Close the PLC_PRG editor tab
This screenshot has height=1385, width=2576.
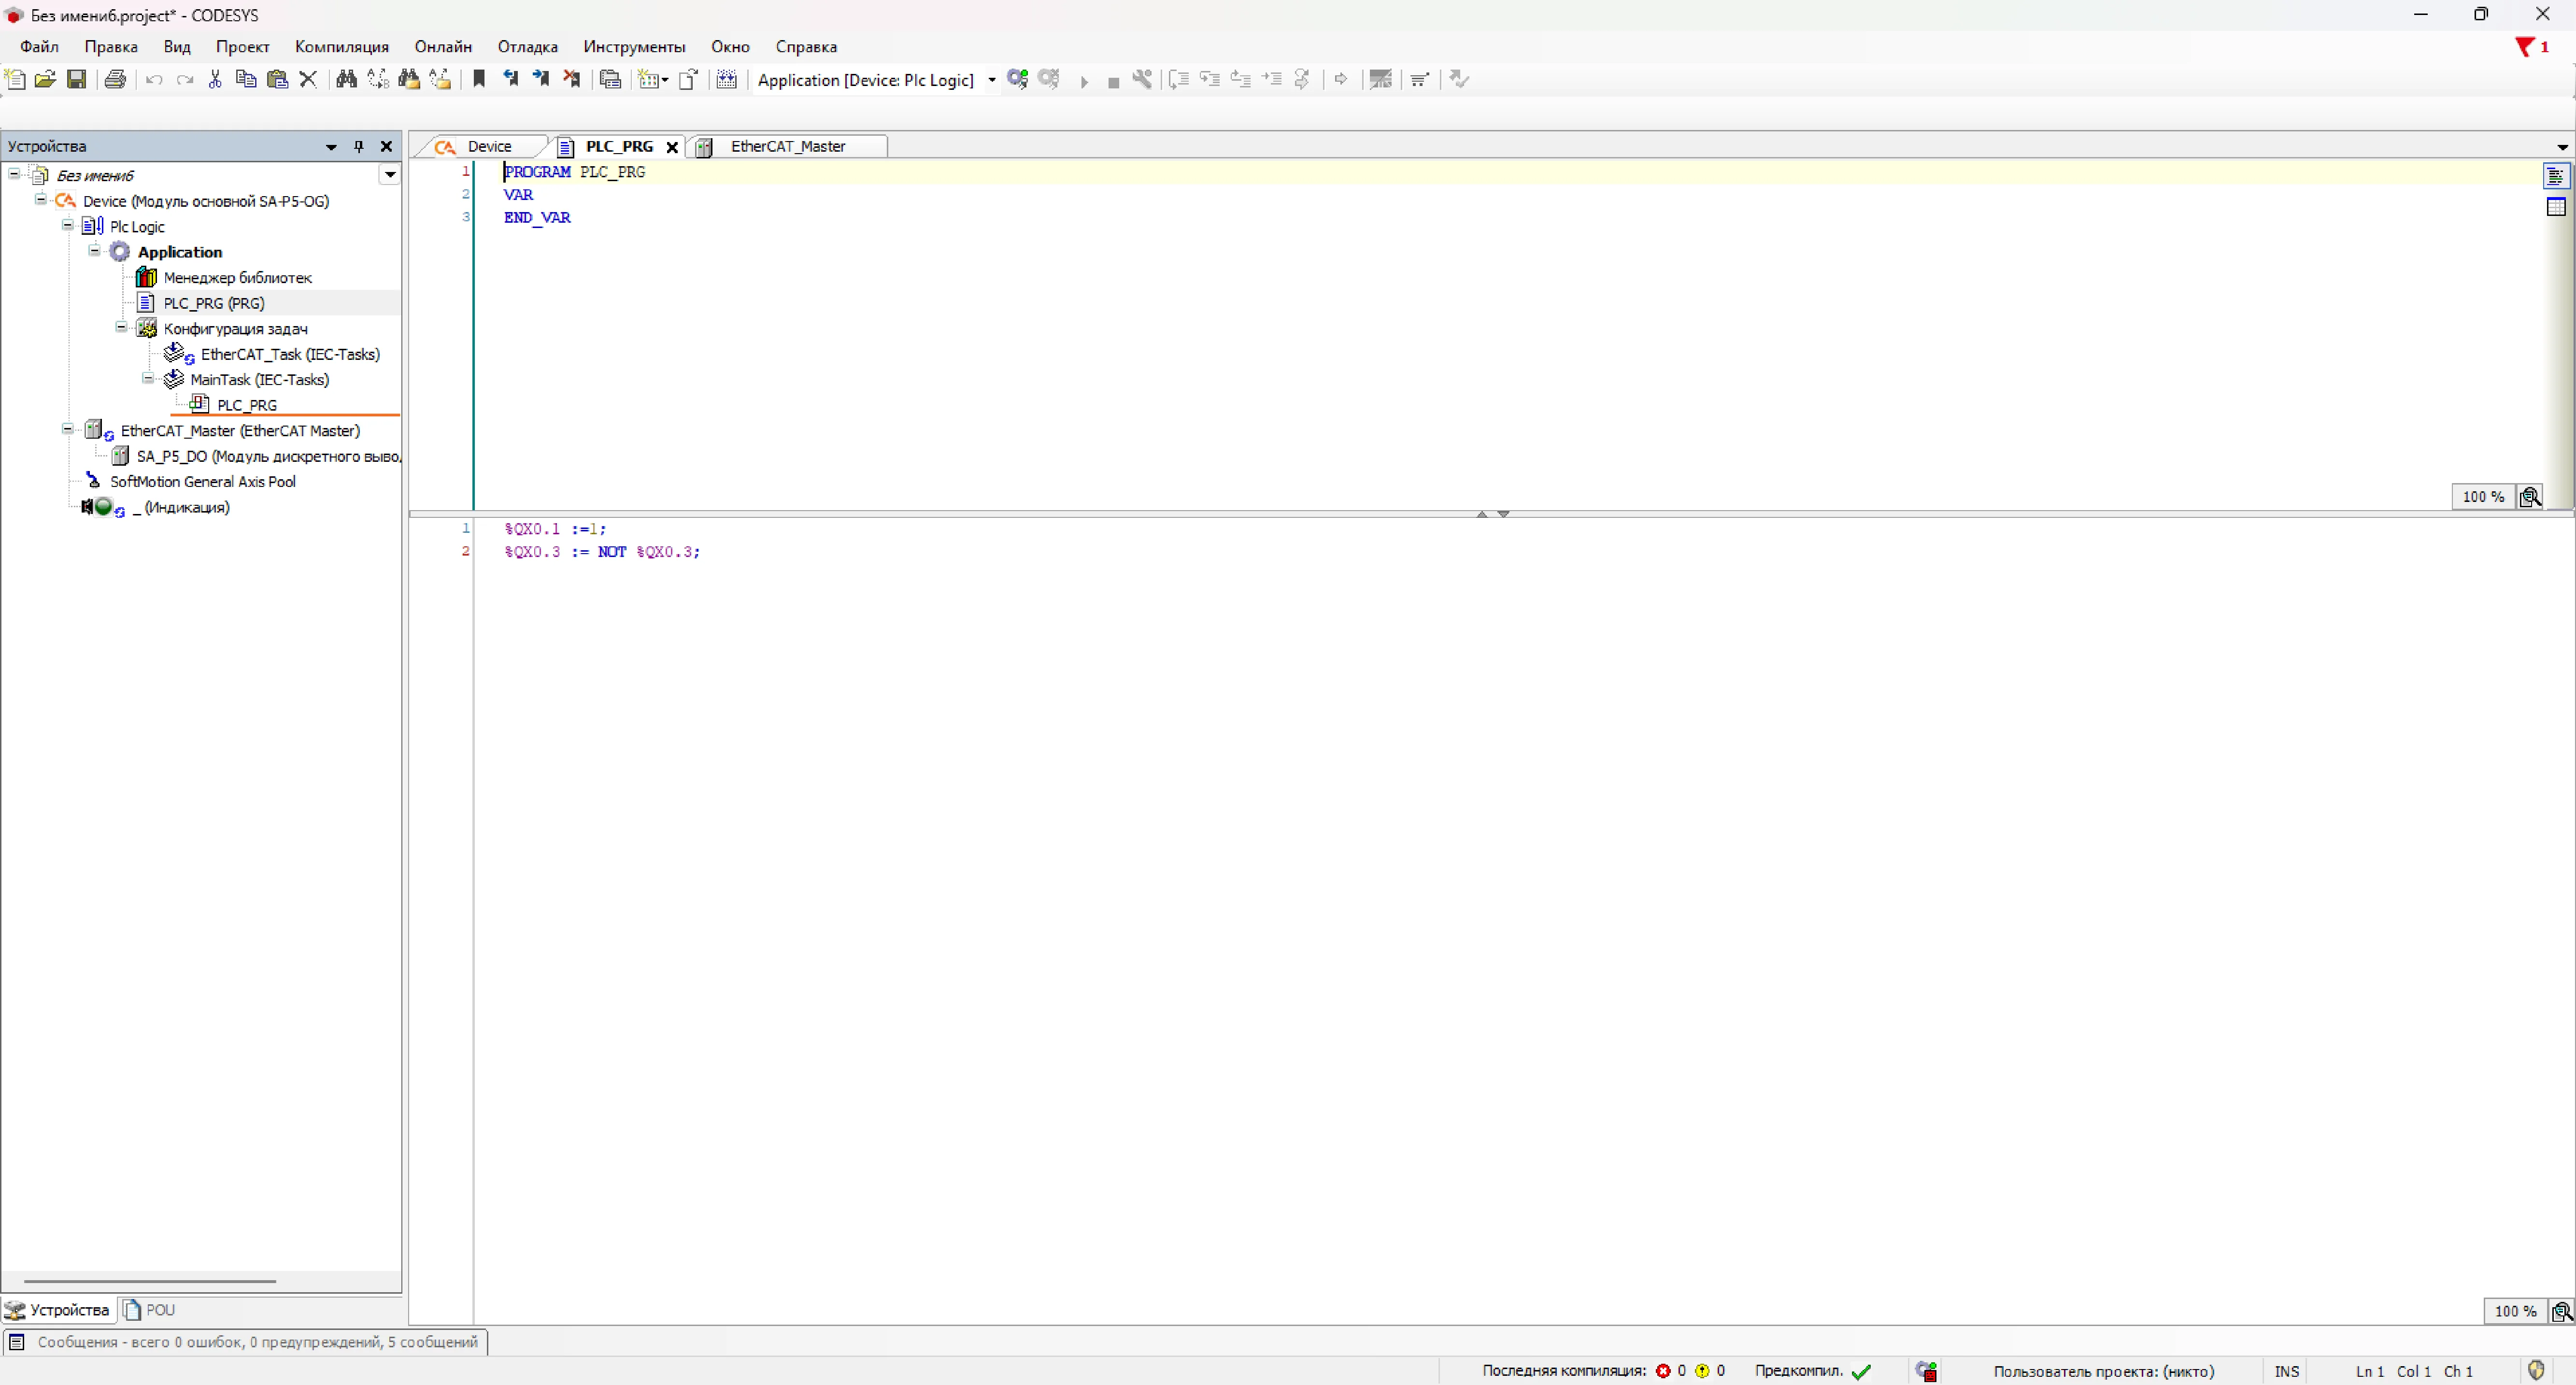(672, 147)
